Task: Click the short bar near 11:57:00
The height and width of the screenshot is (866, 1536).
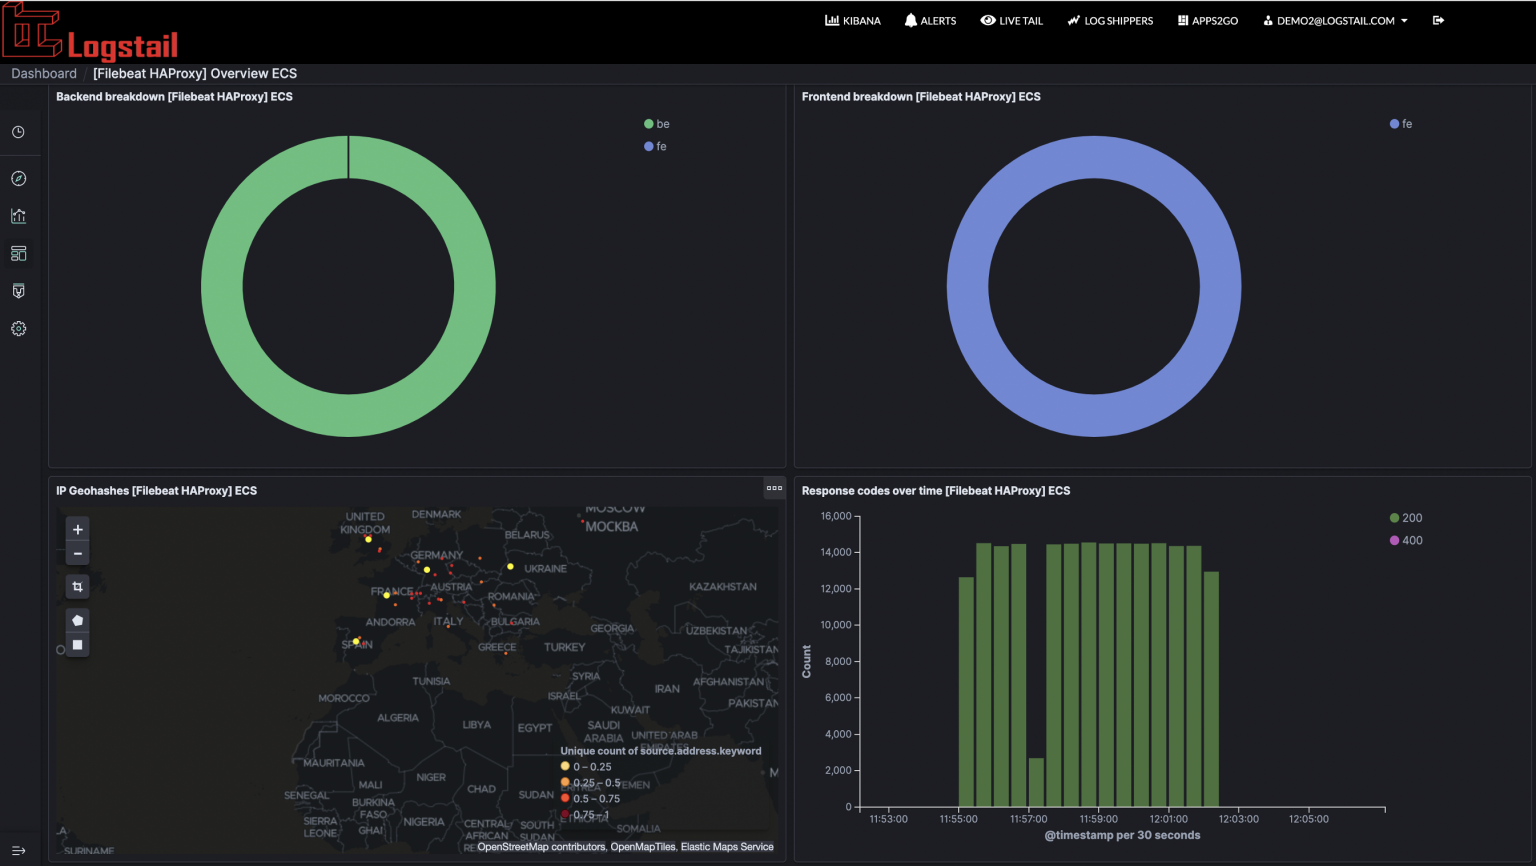Action: pyautogui.click(x=1036, y=782)
